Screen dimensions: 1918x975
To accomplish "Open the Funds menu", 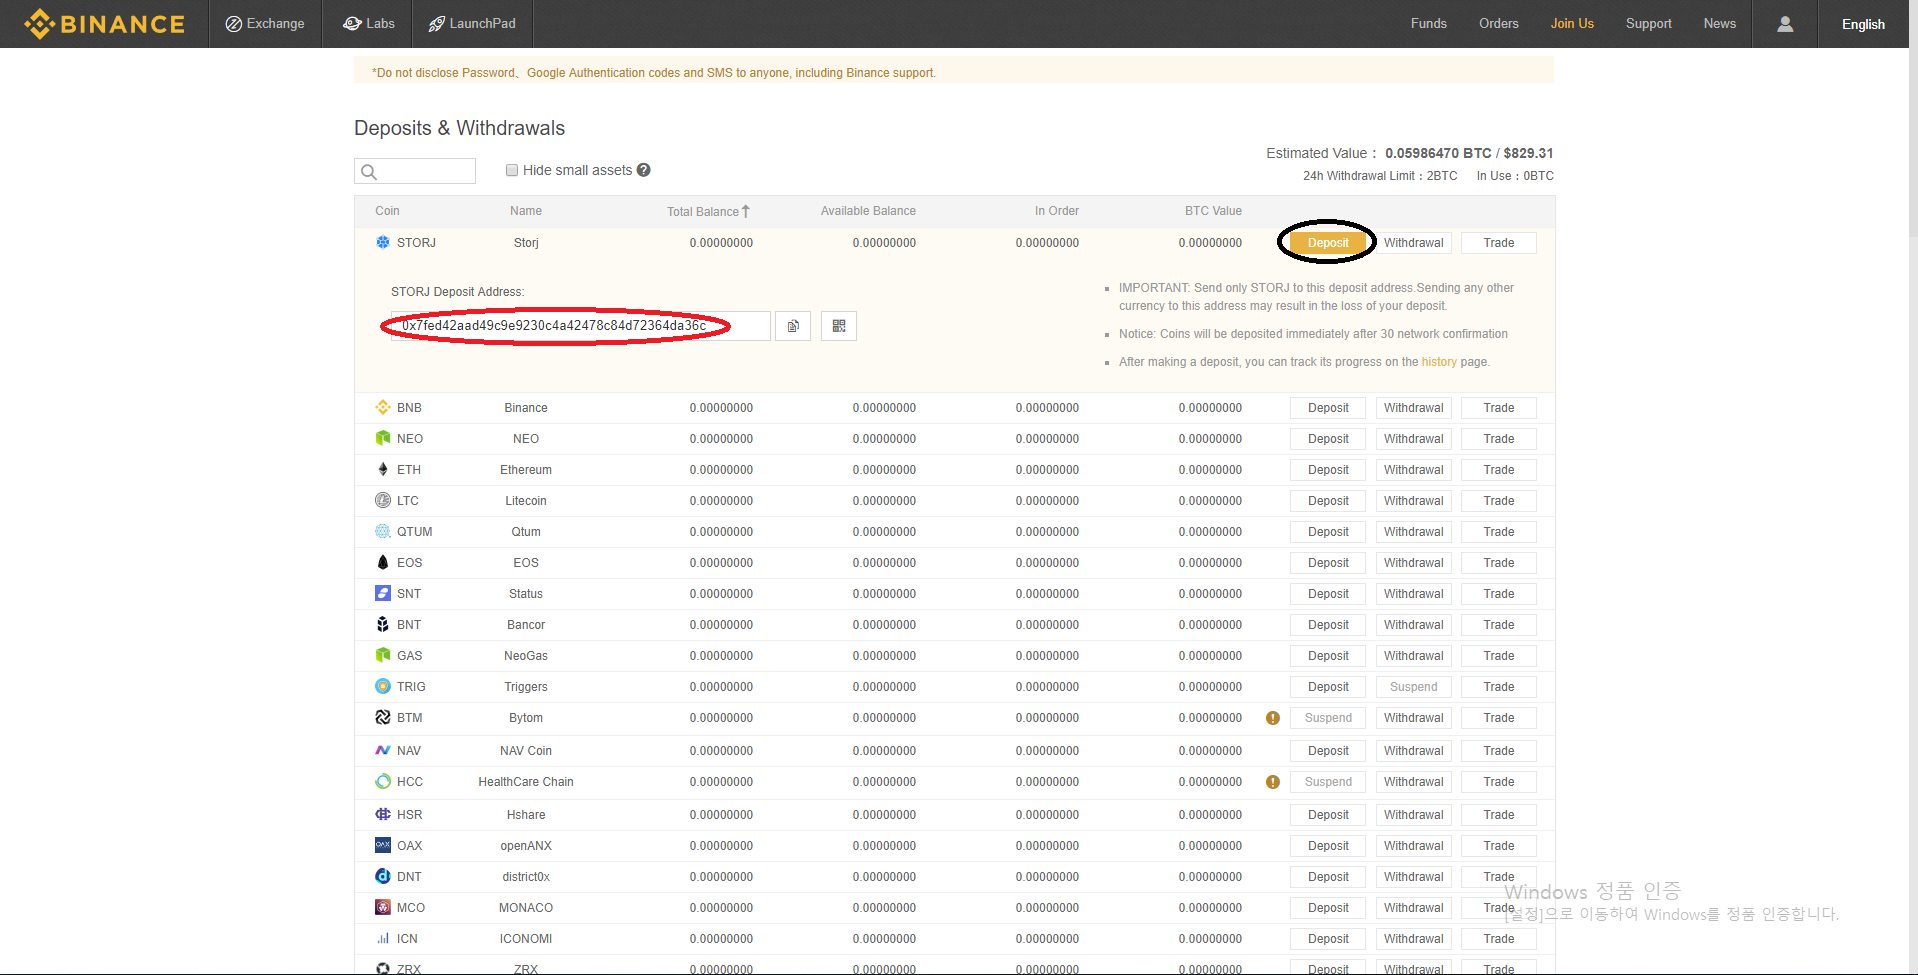I will pos(1428,24).
